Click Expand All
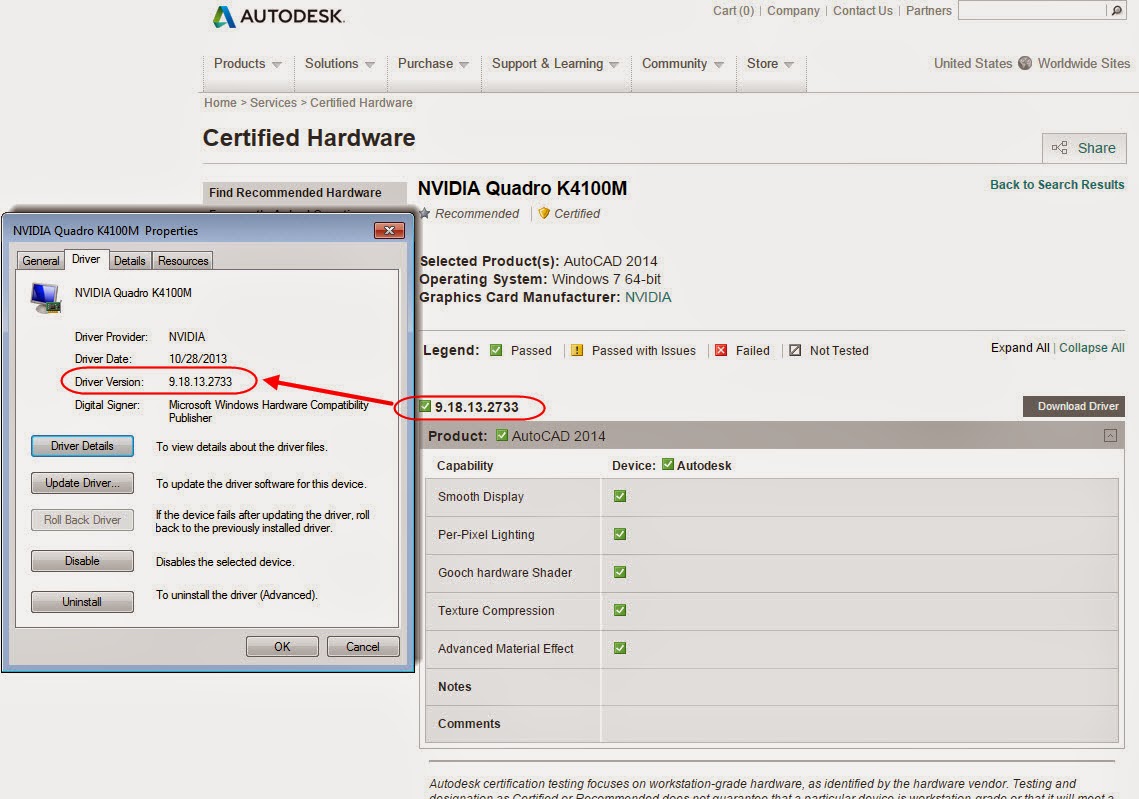The height and width of the screenshot is (799, 1139). (x=1020, y=348)
